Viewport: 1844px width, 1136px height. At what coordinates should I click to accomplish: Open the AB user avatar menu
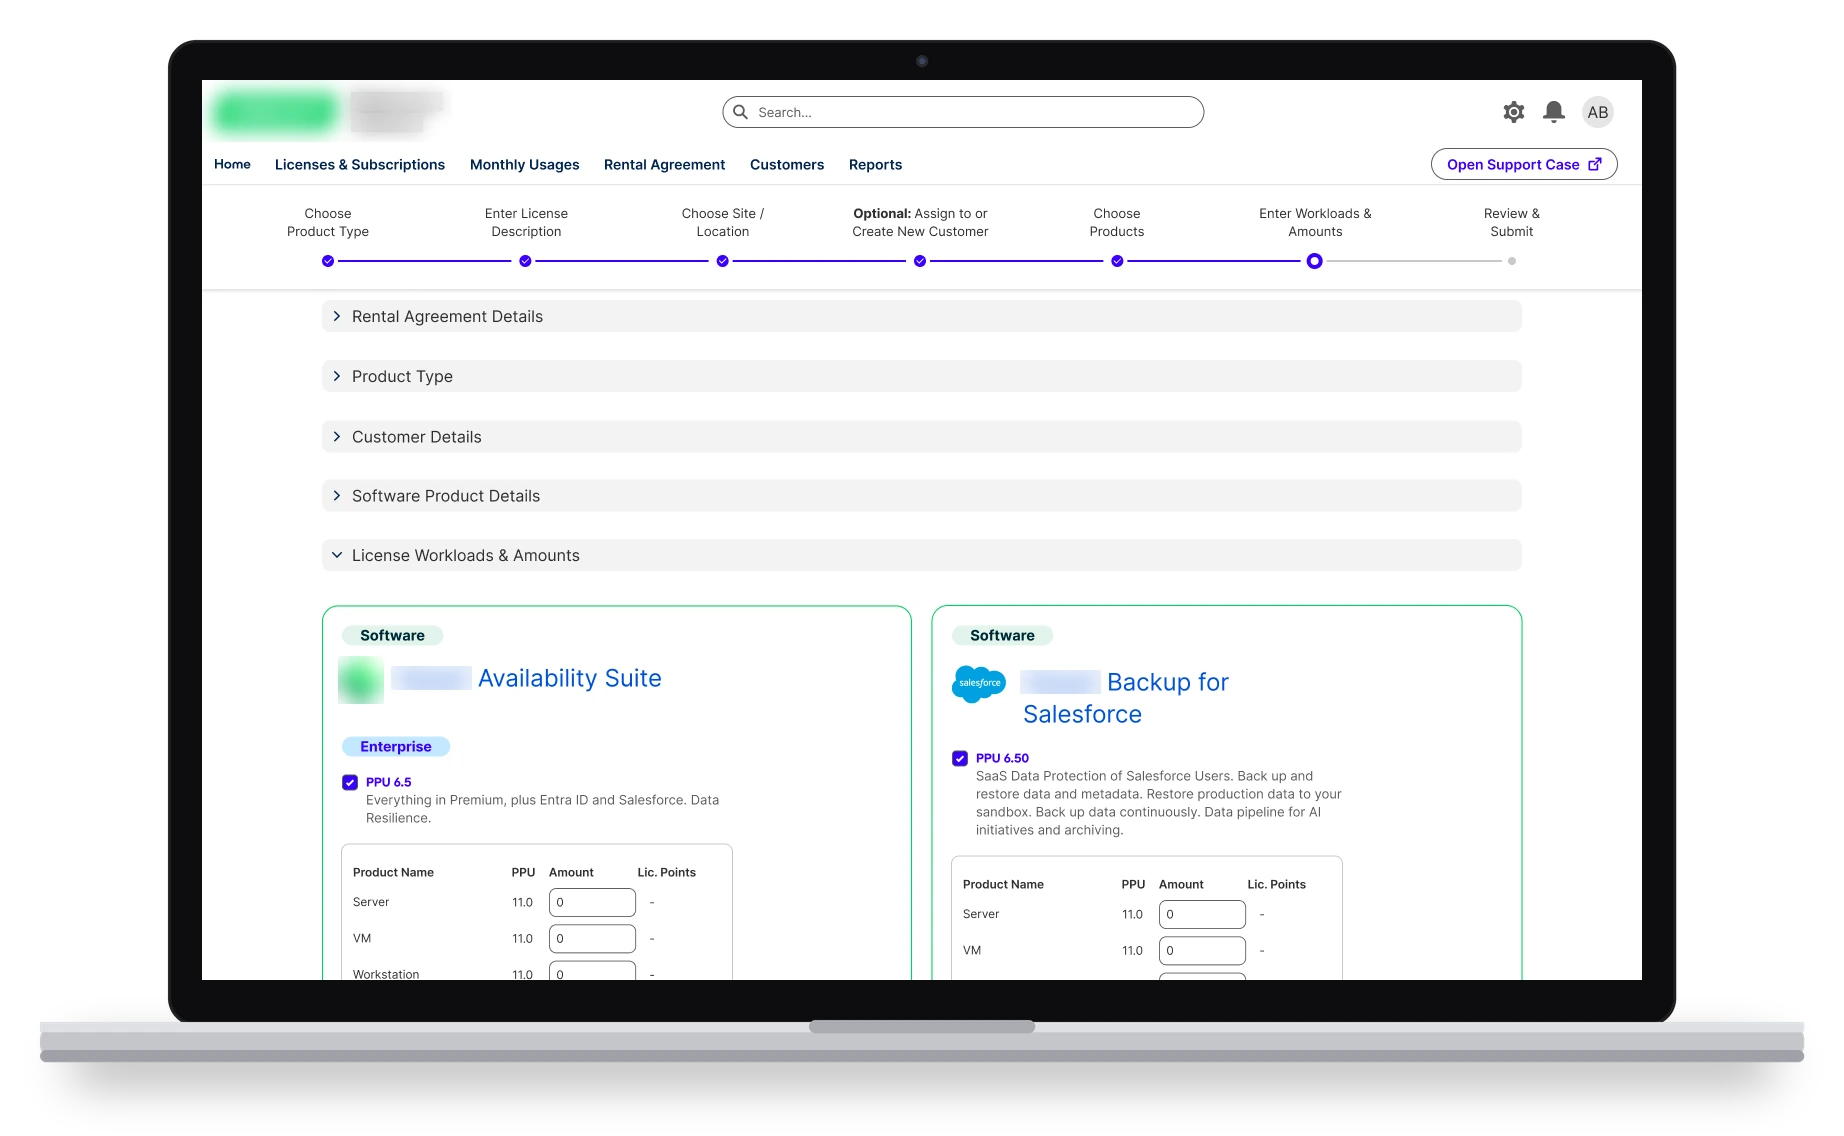tap(1598, 112)
